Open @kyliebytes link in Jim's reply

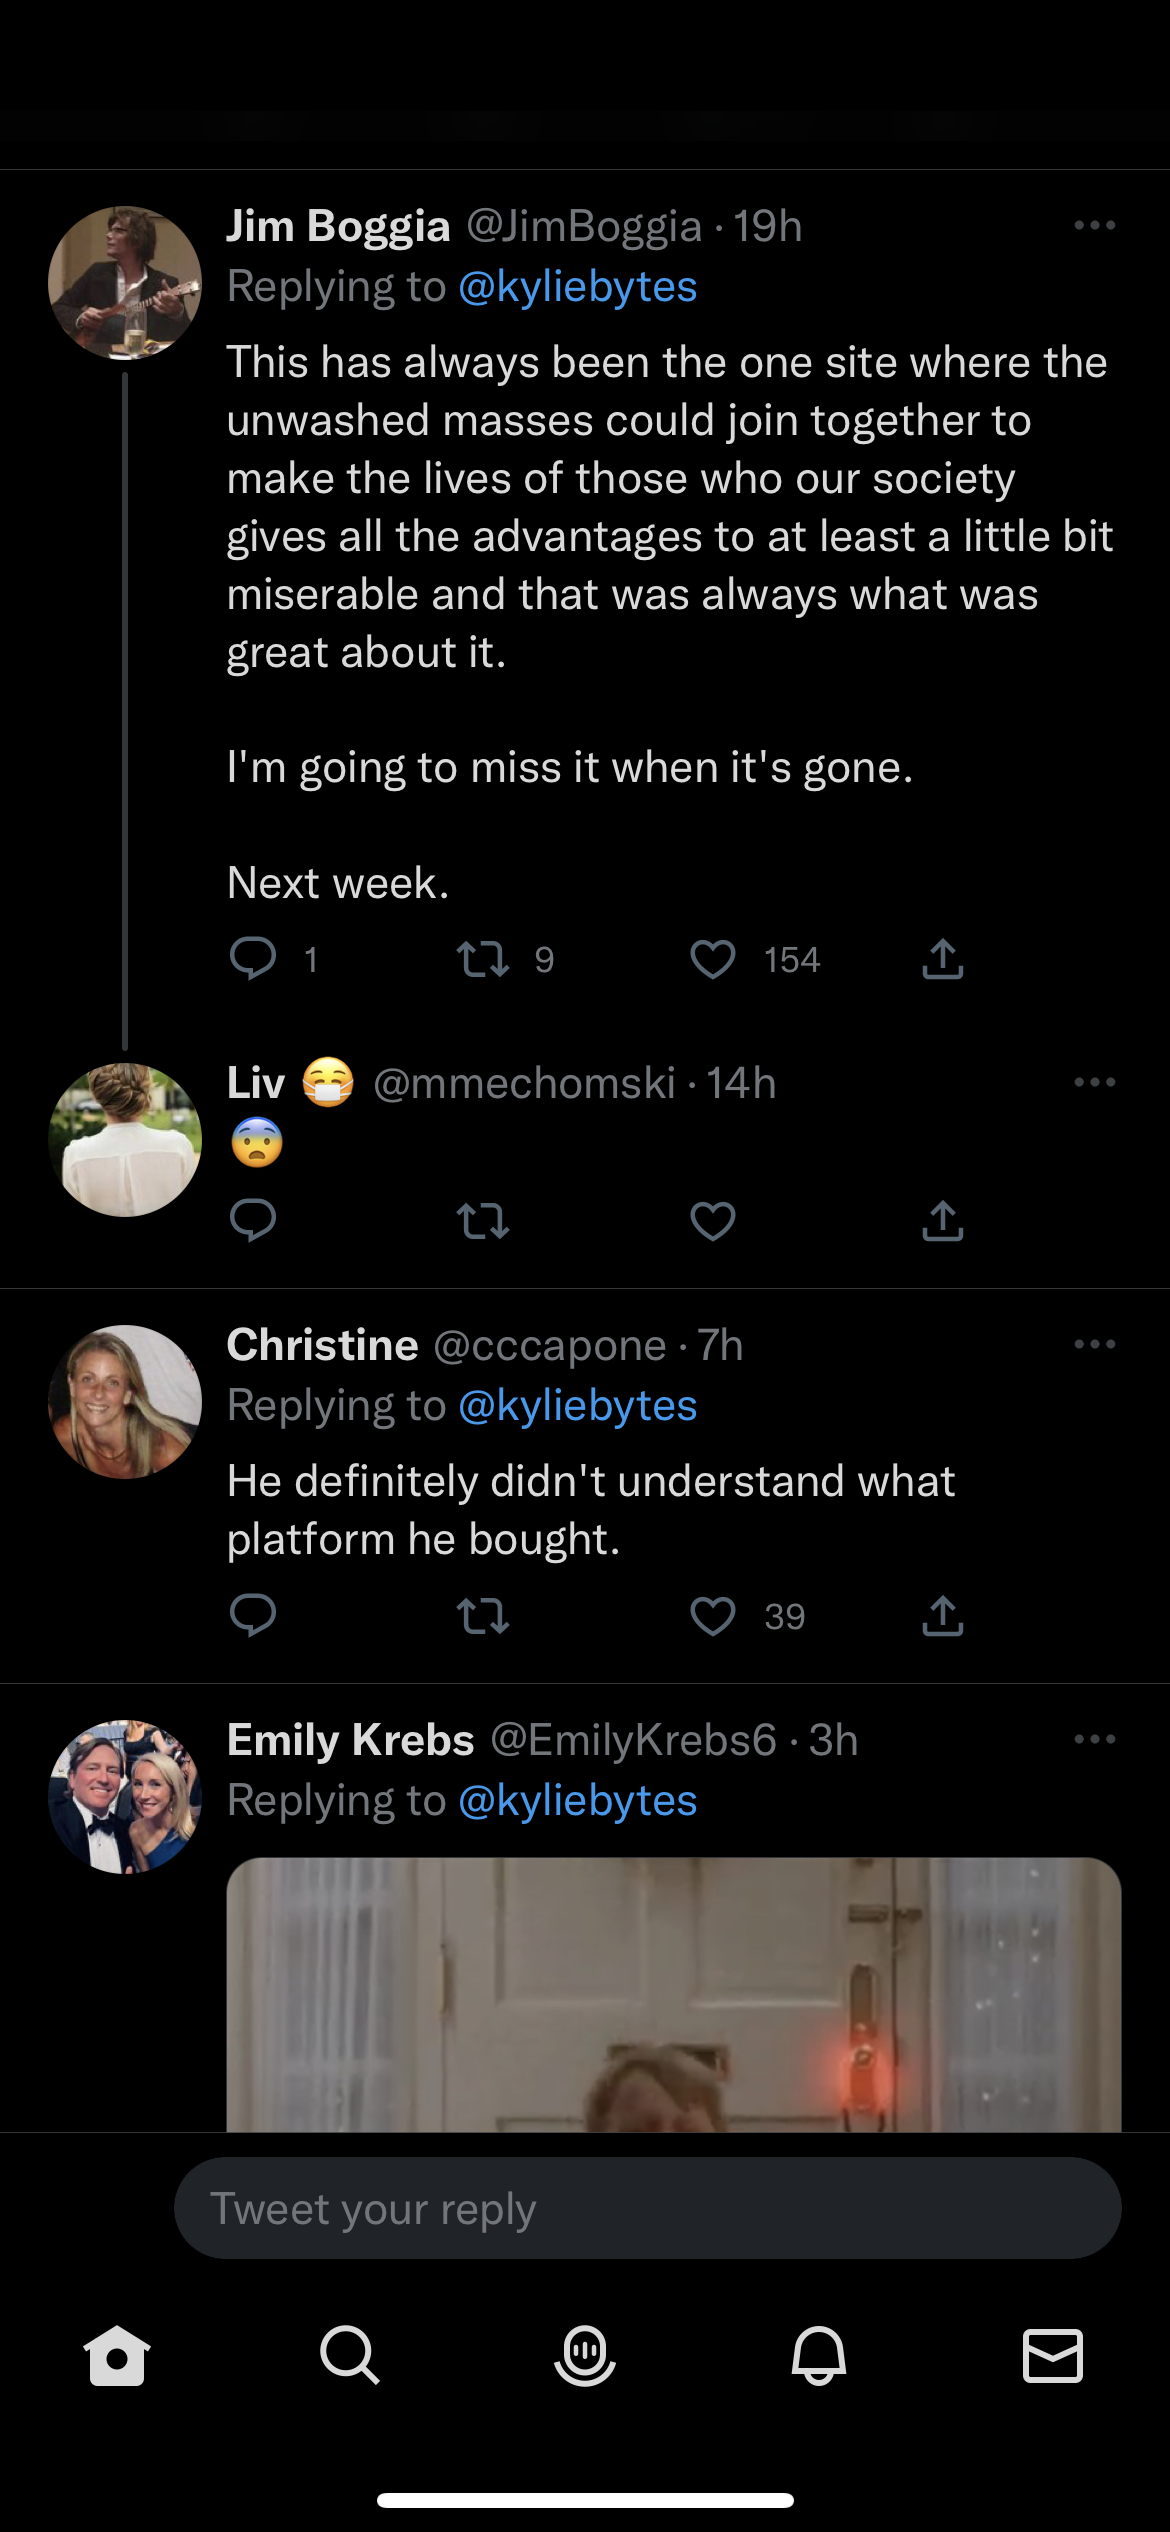coord(577,287)
